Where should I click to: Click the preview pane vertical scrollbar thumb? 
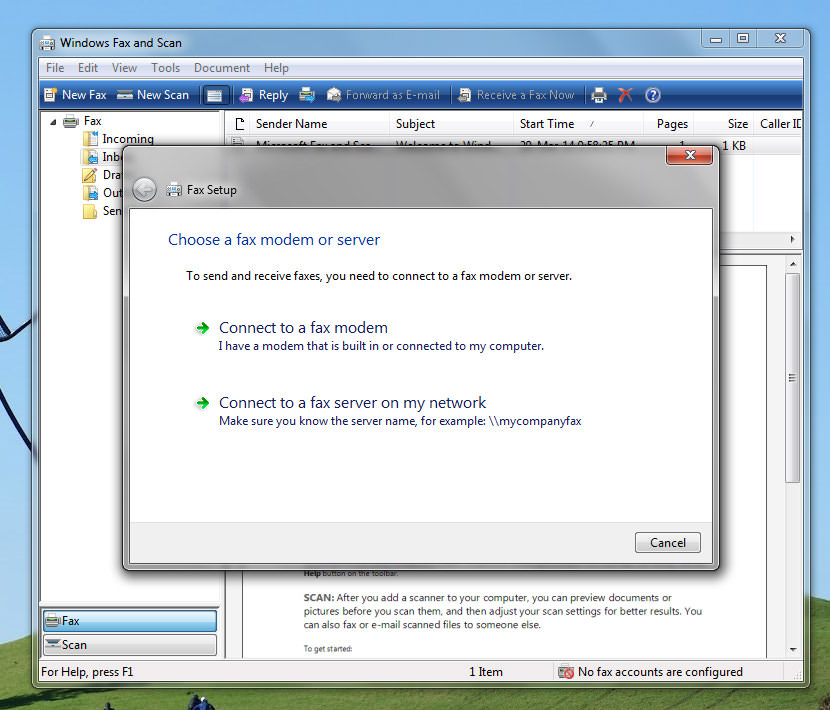click(792, 378)
